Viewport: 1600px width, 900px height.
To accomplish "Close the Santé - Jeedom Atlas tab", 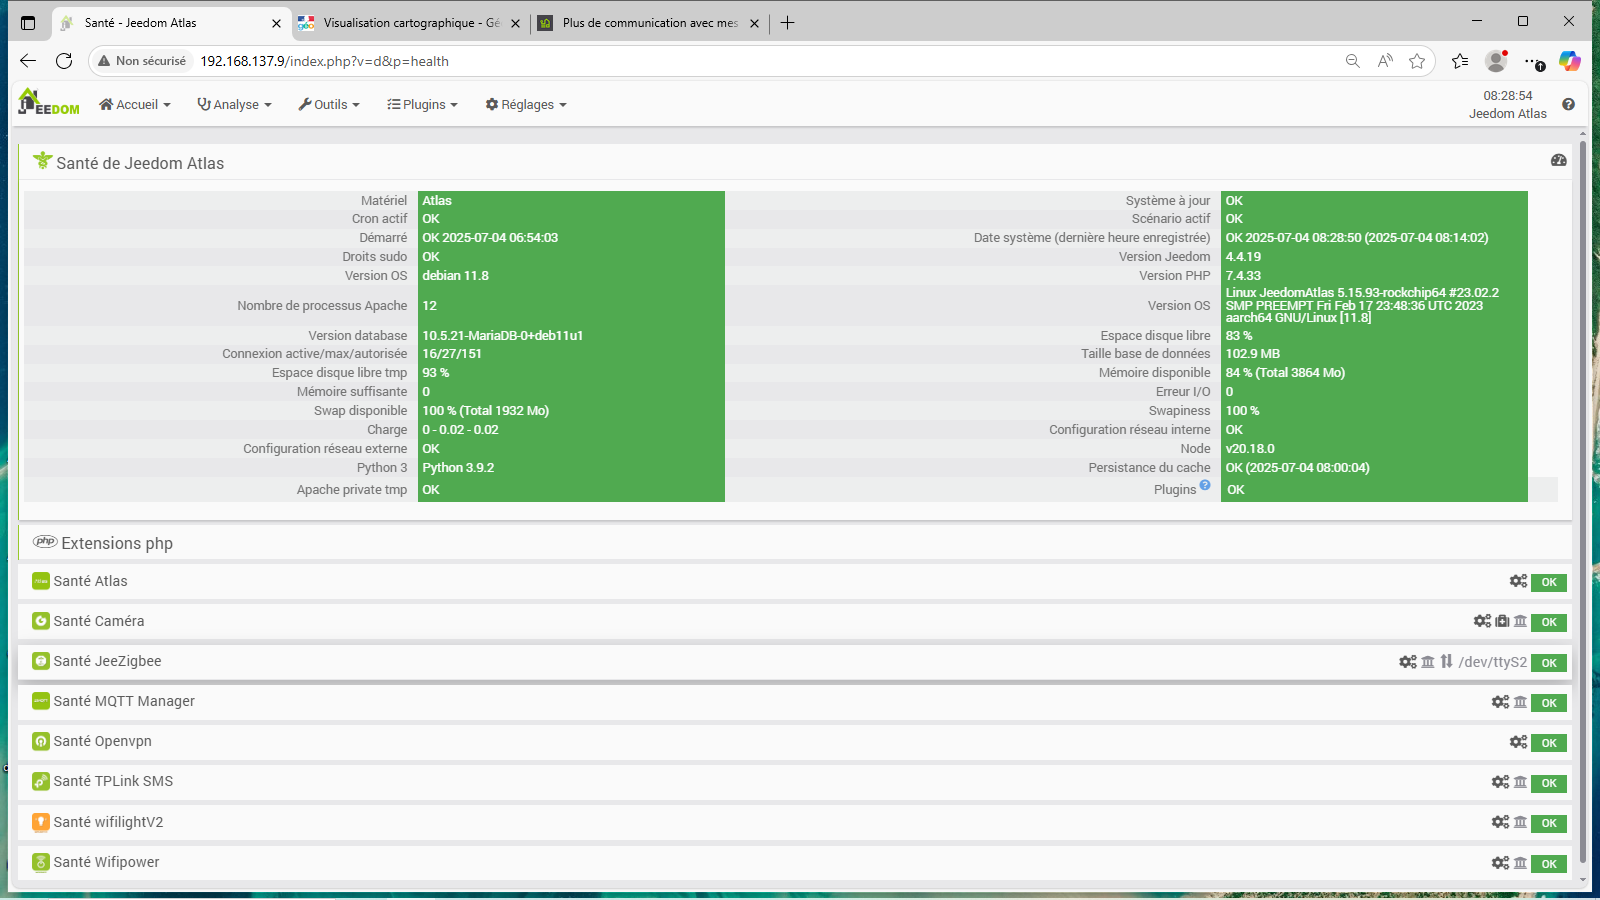I will click(276, 23).
